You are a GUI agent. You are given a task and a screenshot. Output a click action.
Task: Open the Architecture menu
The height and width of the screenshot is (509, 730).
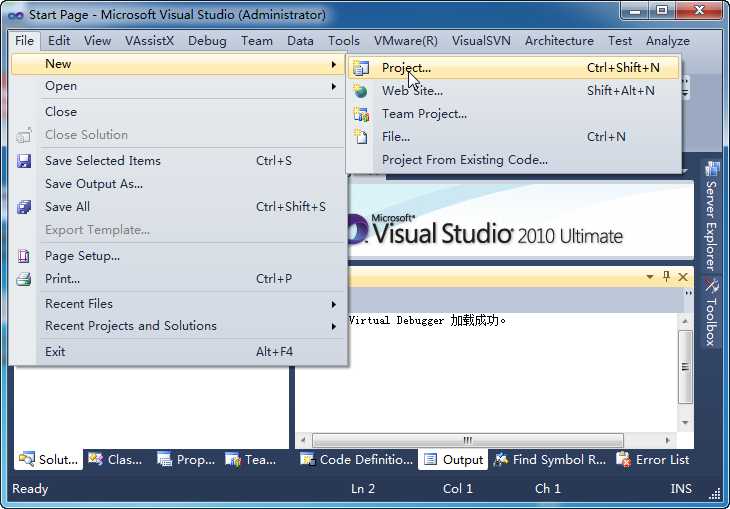click(559, 41)
